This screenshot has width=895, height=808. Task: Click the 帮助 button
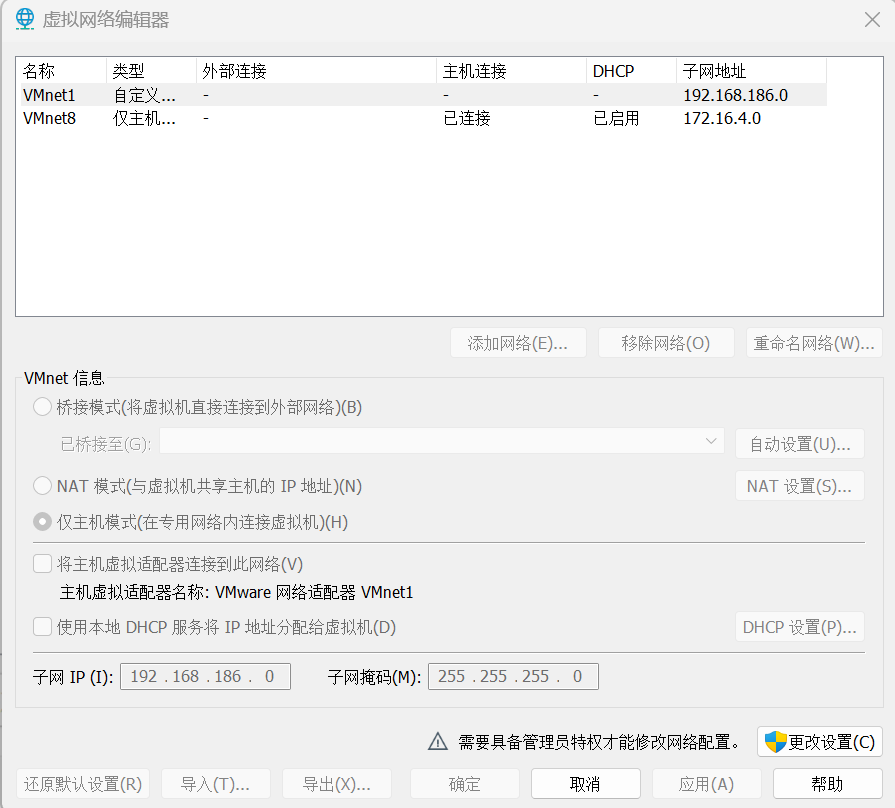828,784
